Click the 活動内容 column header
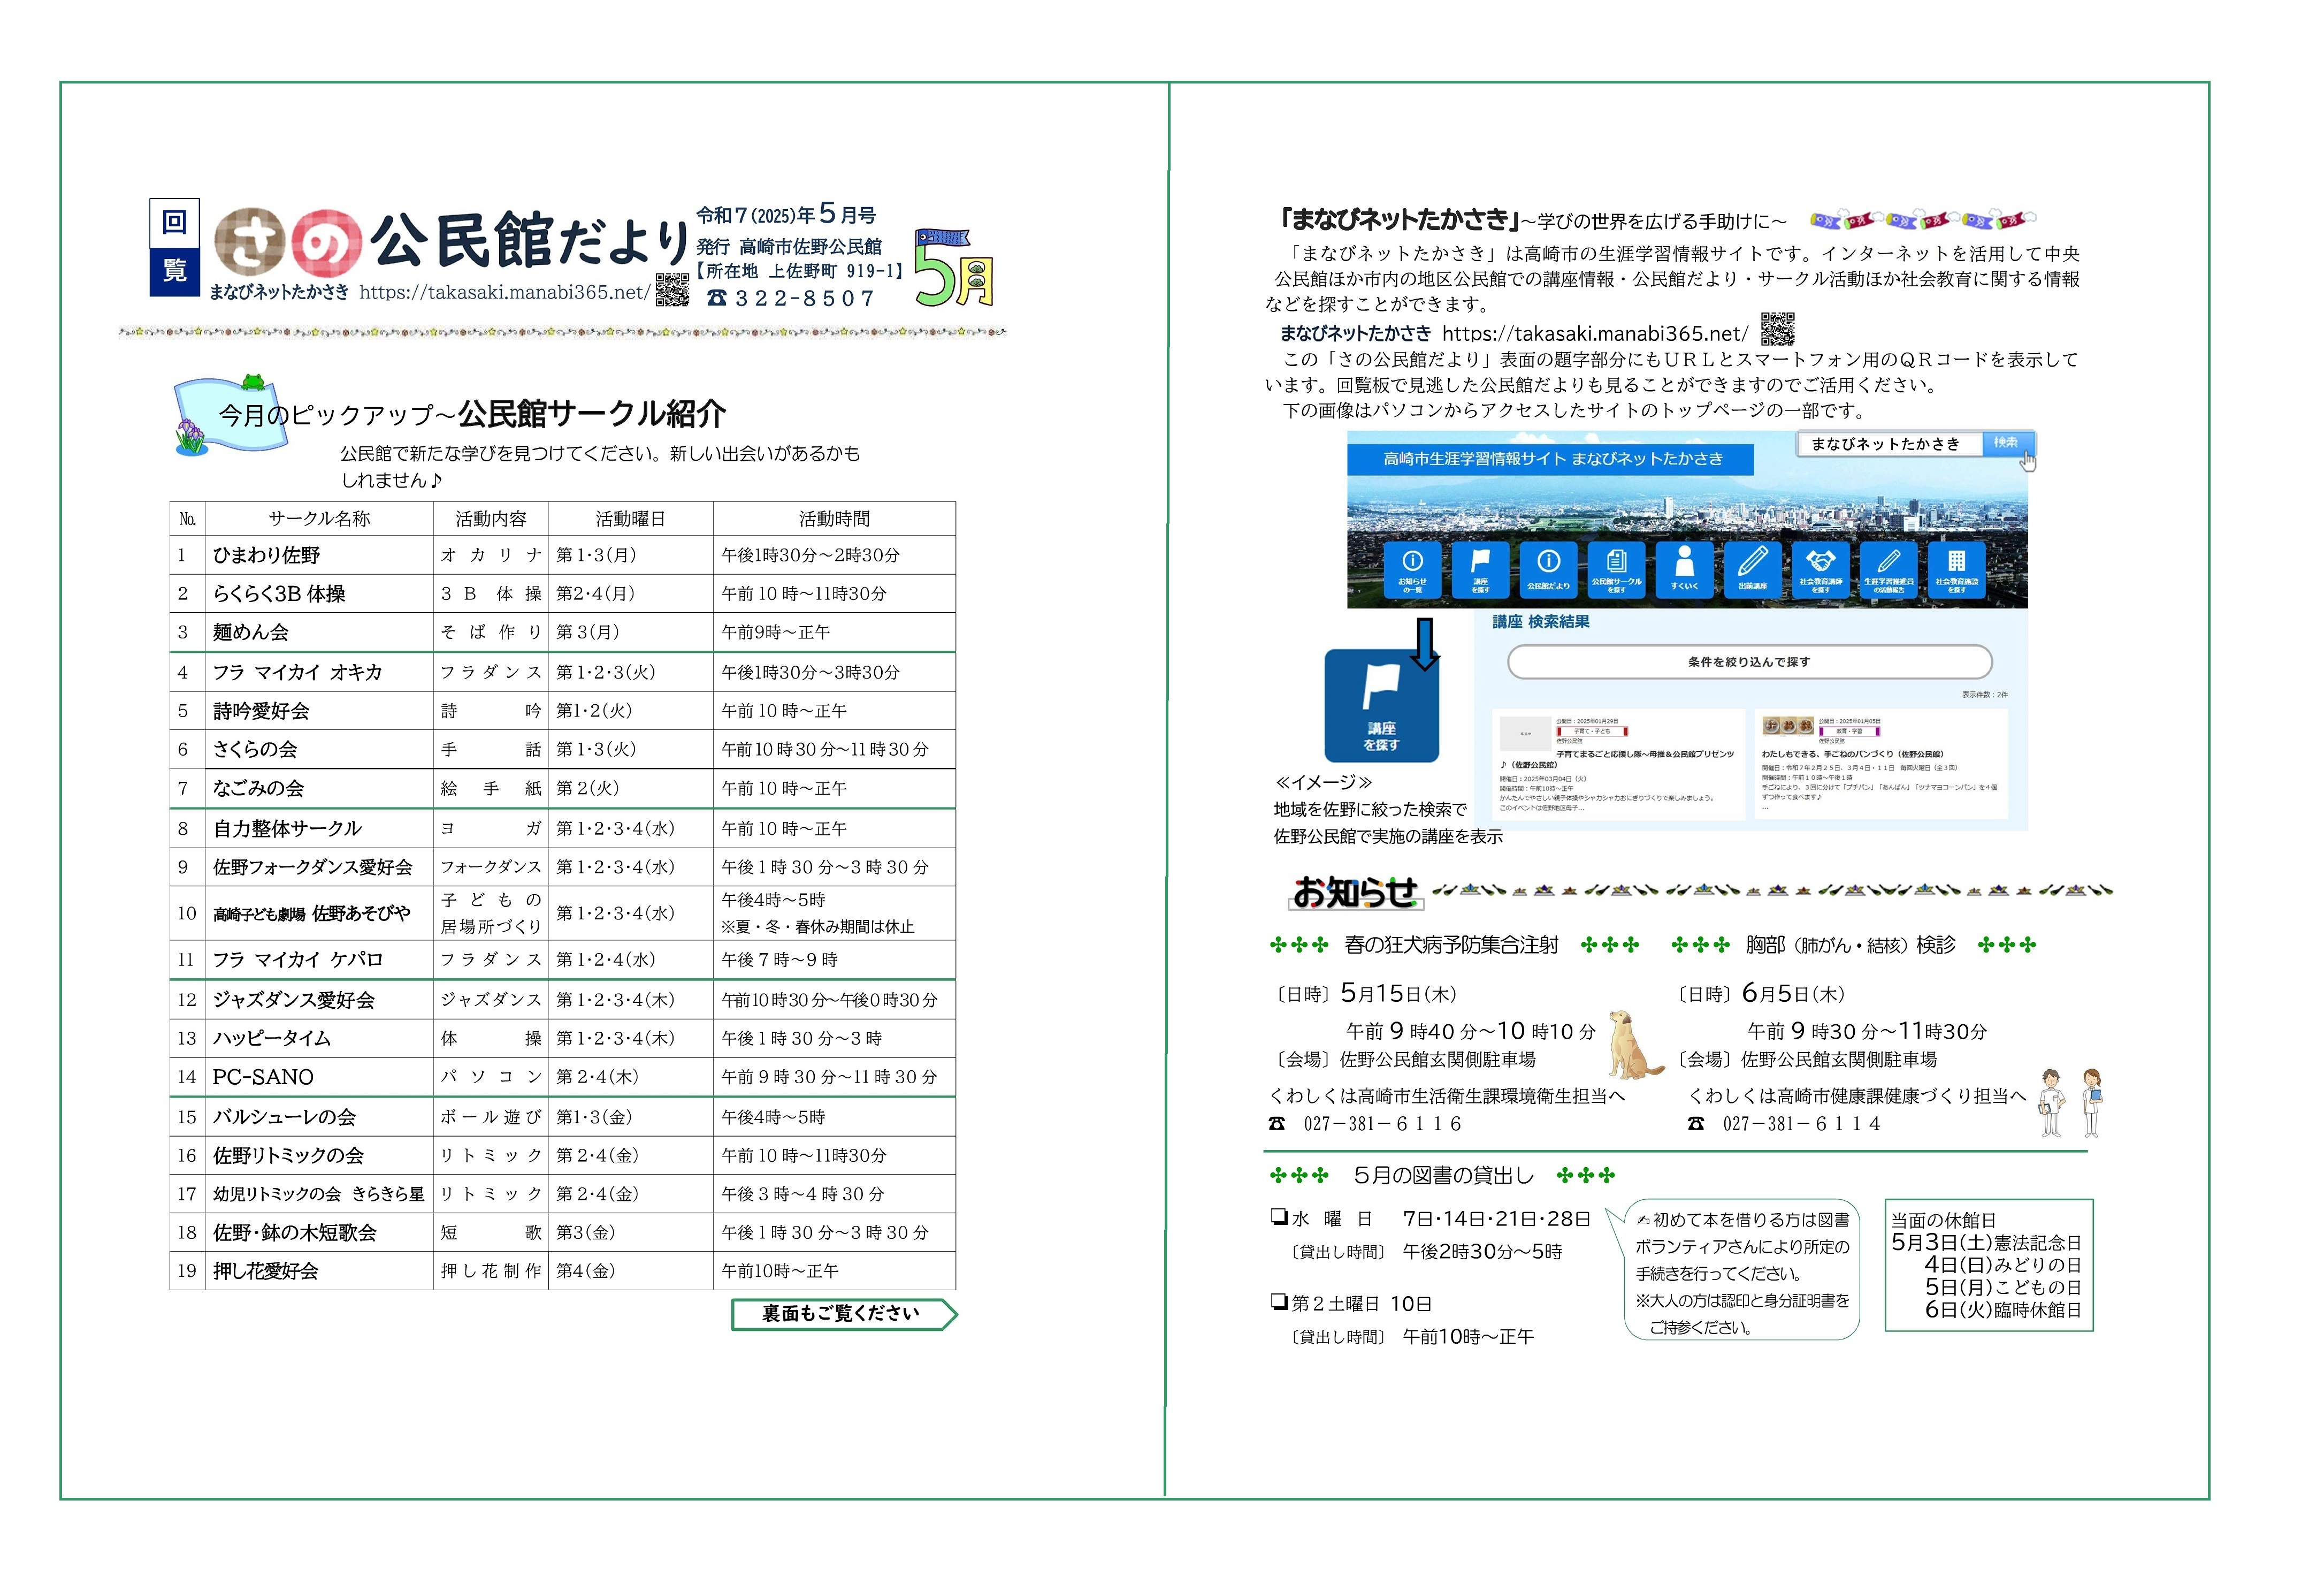Image resolution: width=2324 pixels, height=1584 pixels. pos(490,518)
